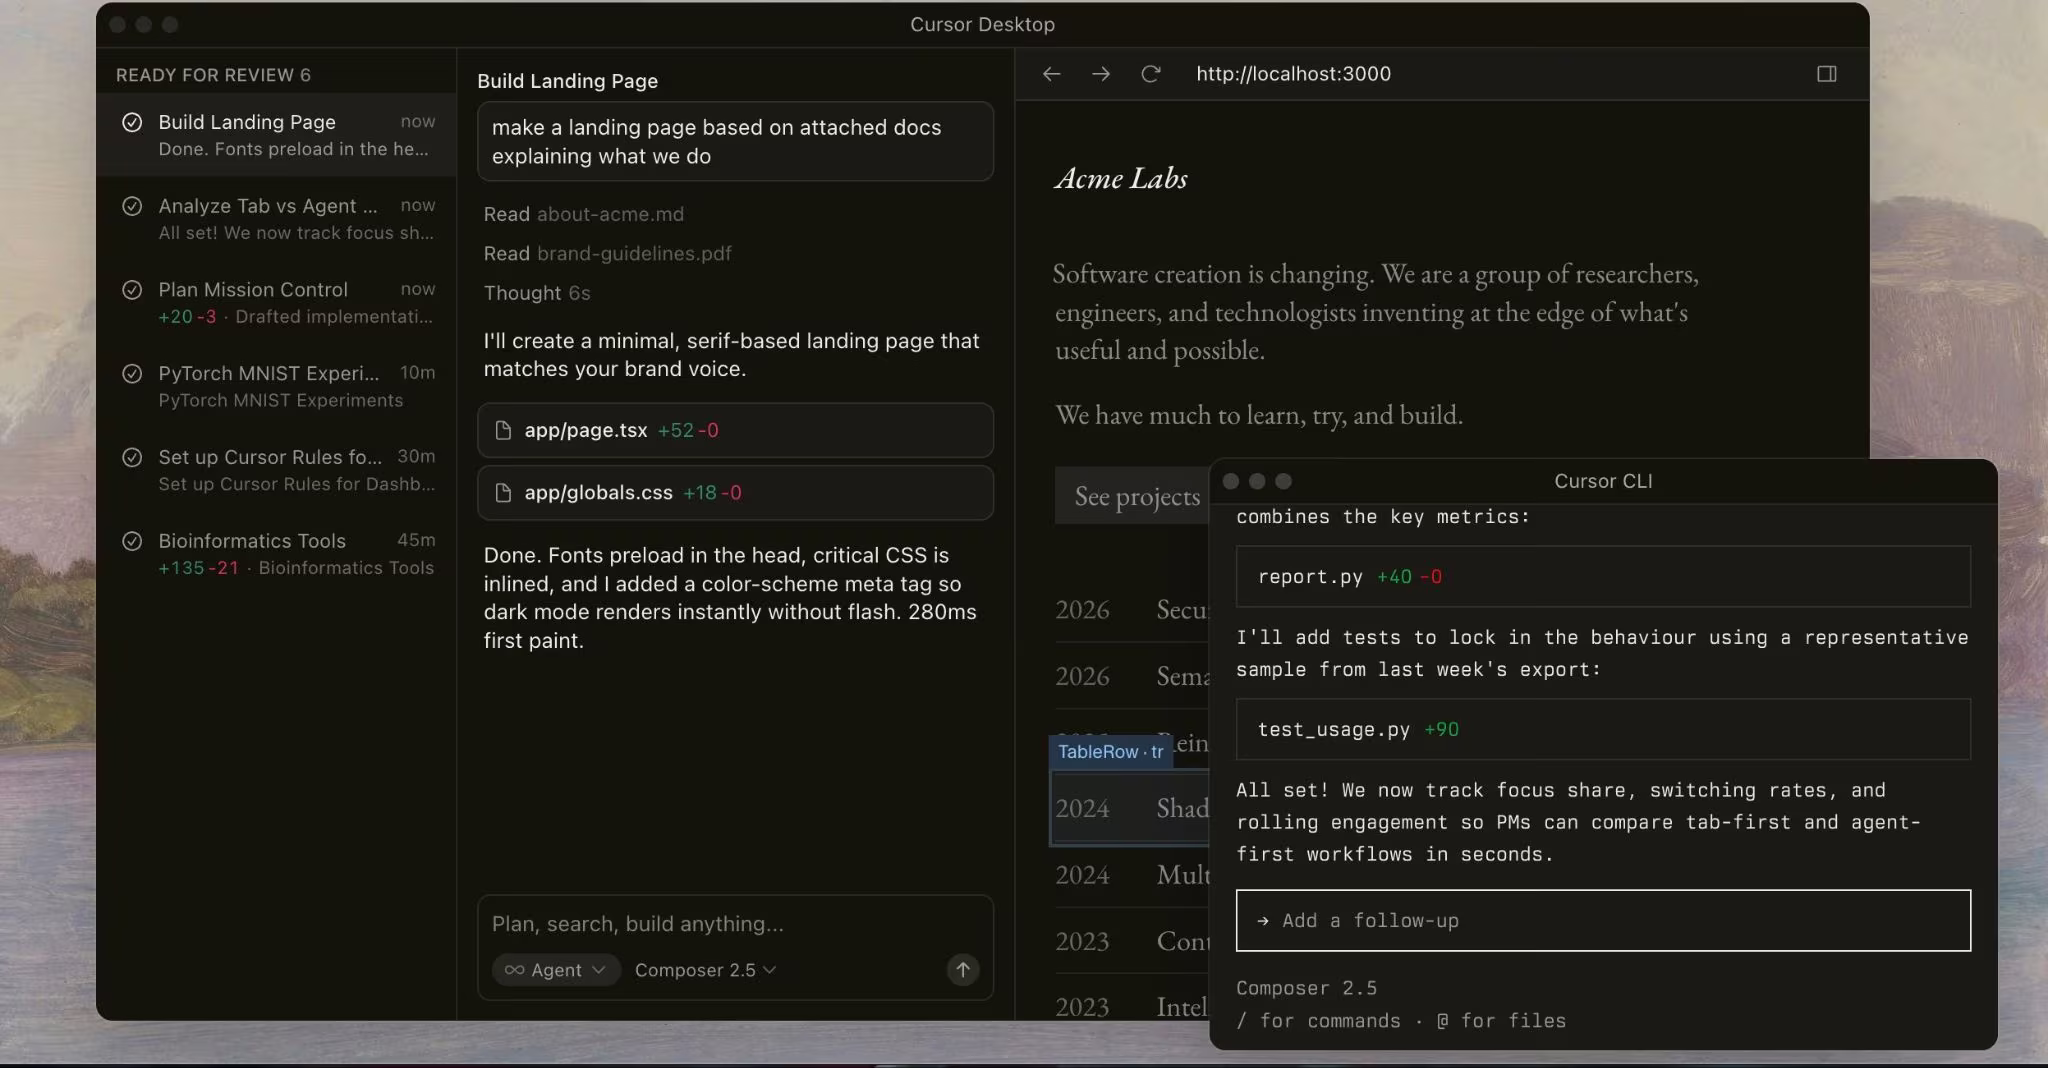
Task: Select the Build Landing Page task
Action: pos(277,135)
